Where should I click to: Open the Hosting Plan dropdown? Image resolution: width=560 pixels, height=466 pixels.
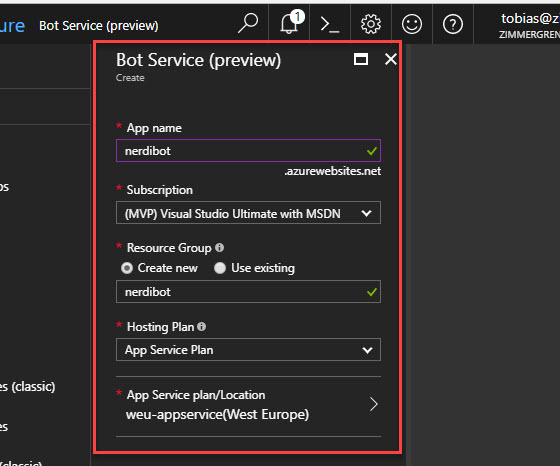click(248, 350)
